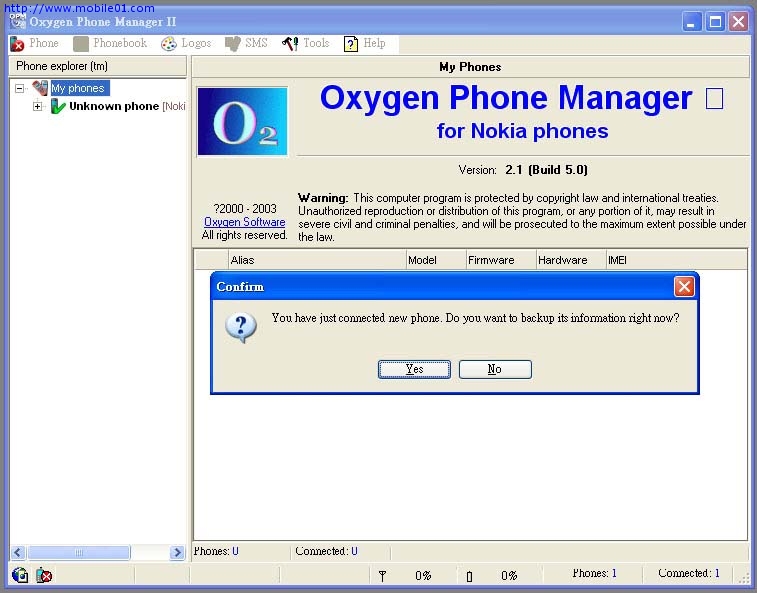
Task: Click left arrow of explorer scrollbar
Action: pos(18,552)
